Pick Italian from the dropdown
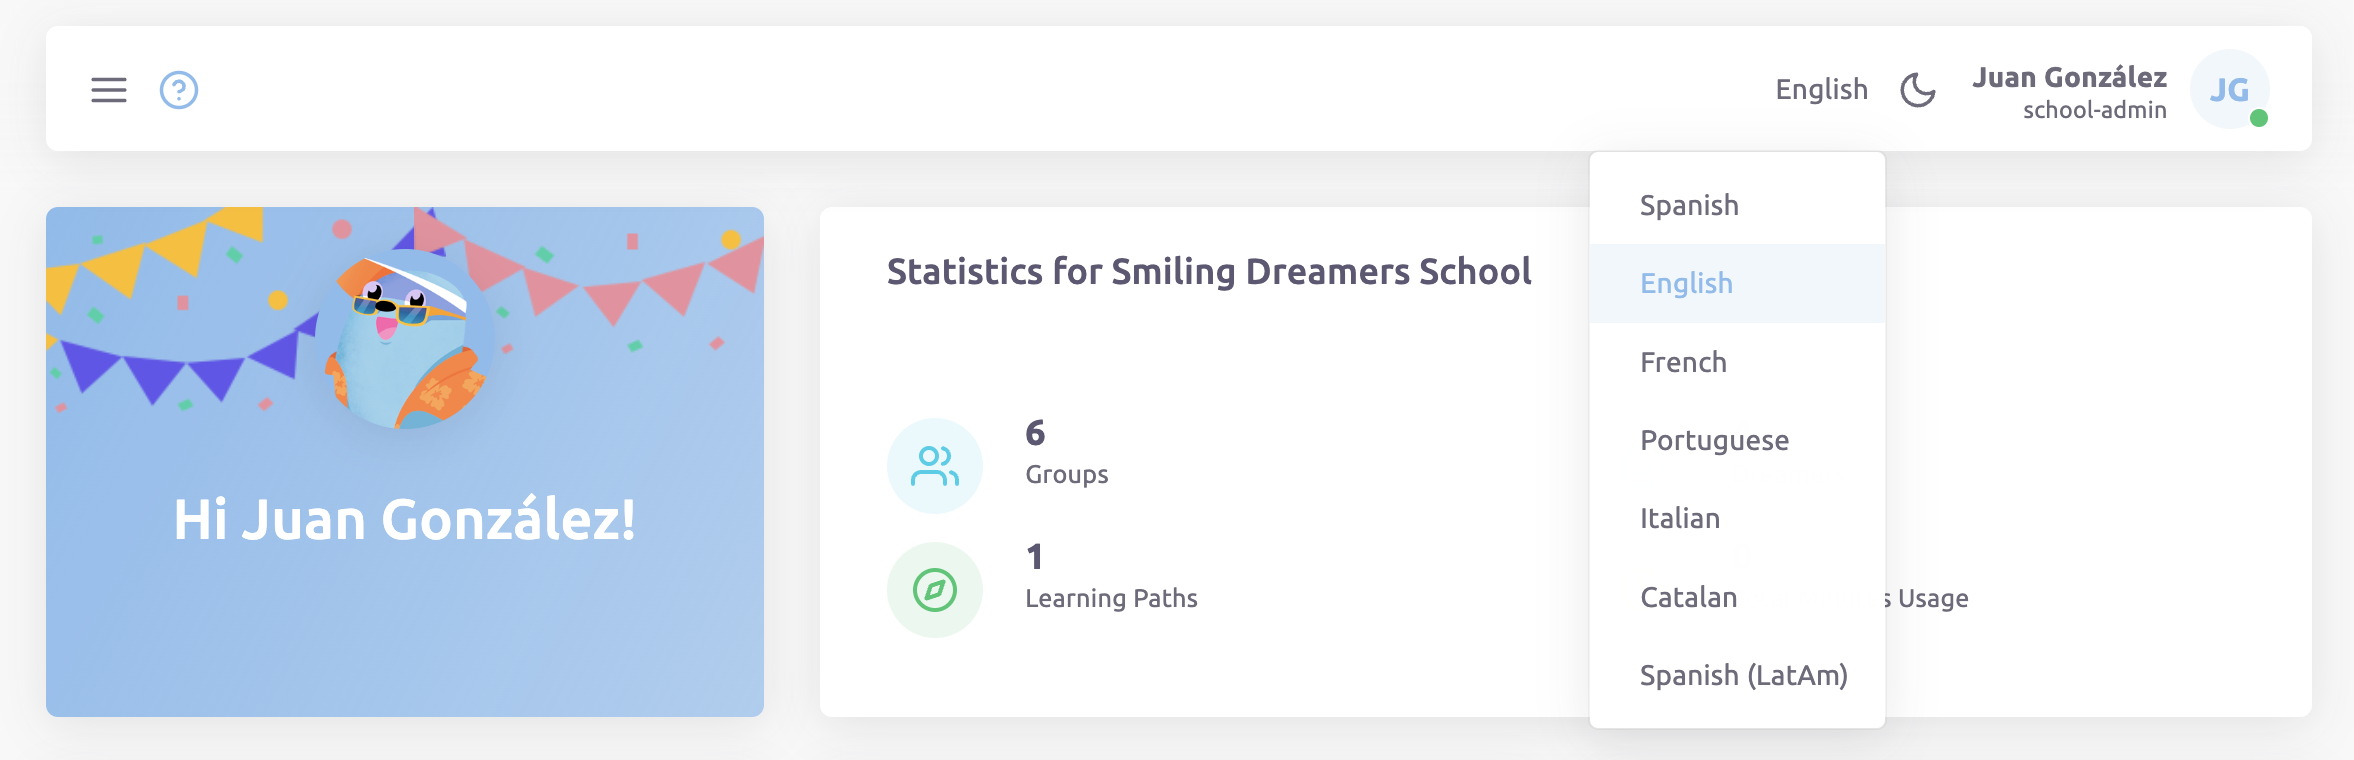The width and height of the screenshot is (2354, 760). pyautogui.click(x=1680, y=518)
